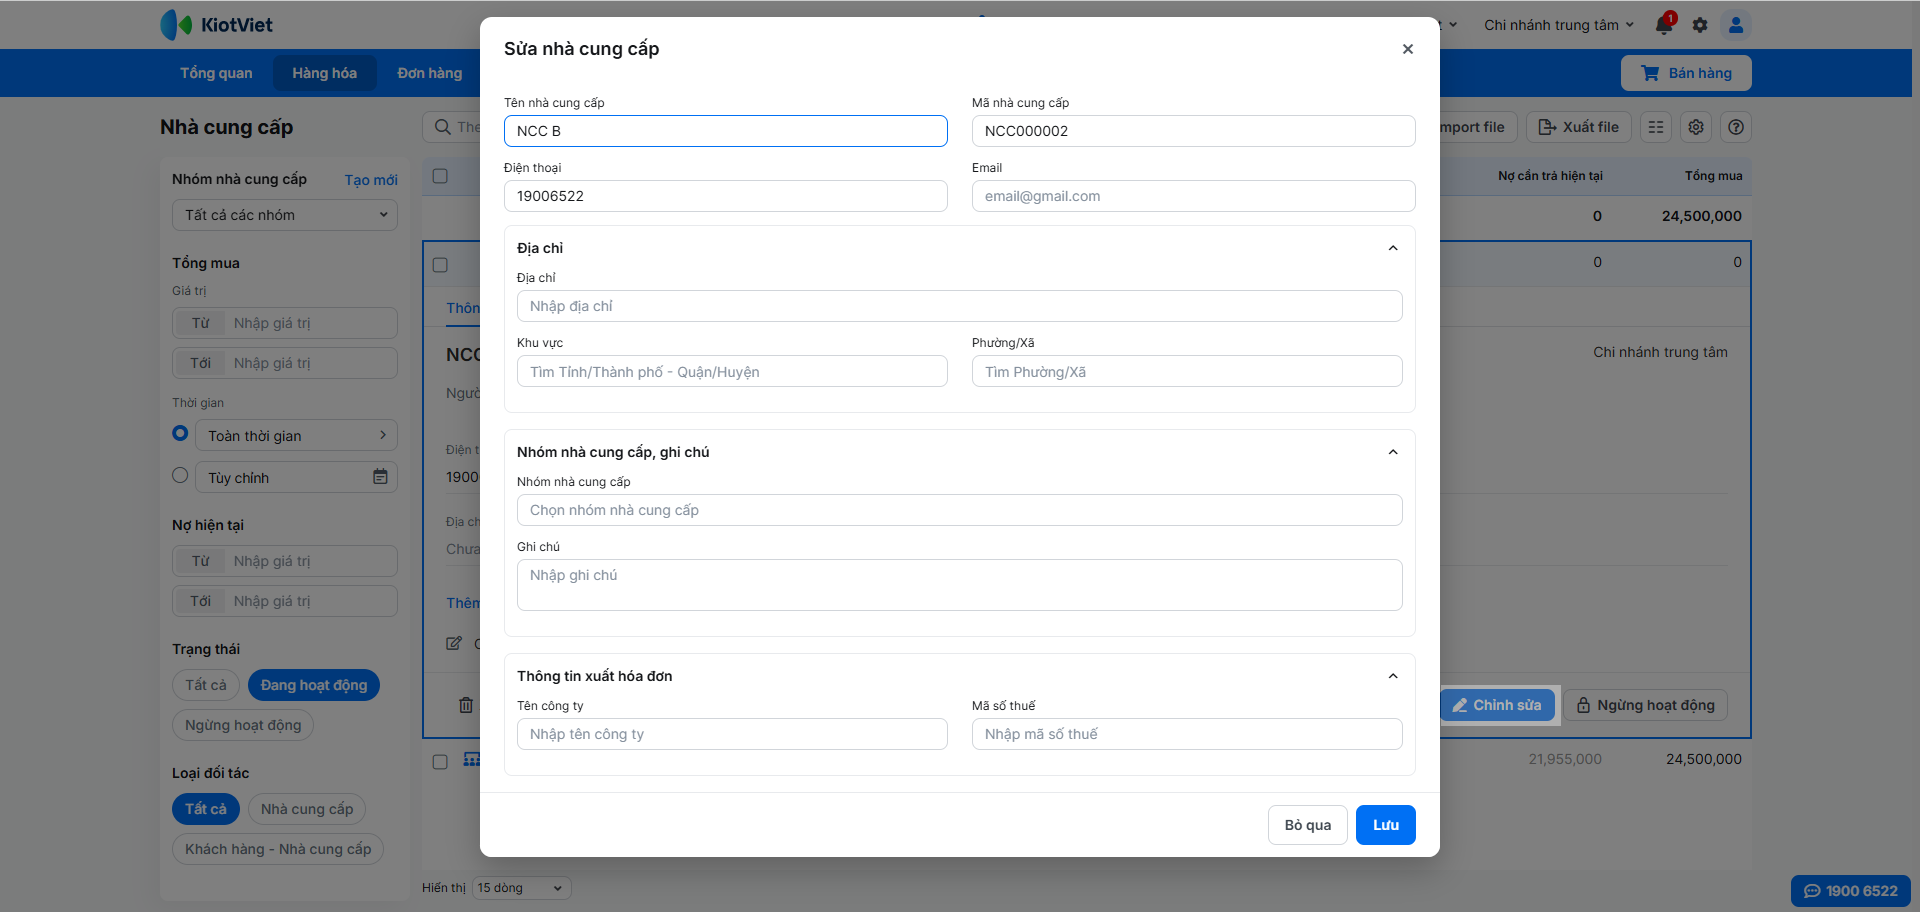Image resolution: width=1920 pixels, height=912 pixels.
Task: Open the settings gear in top header
Action: pos(1700,25)
